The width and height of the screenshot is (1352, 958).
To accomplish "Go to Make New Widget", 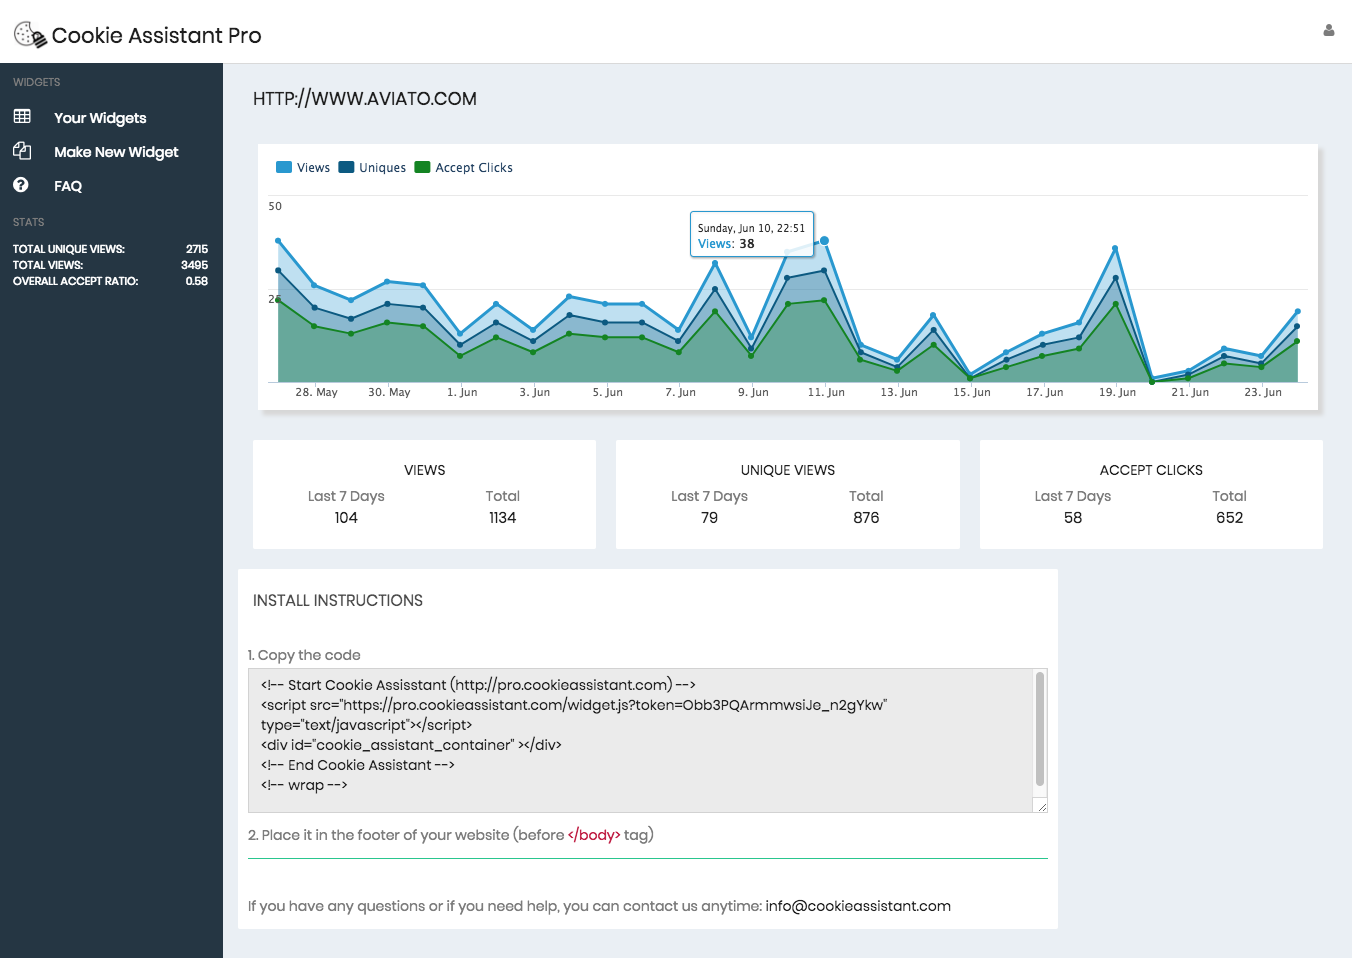I will 116,152.
